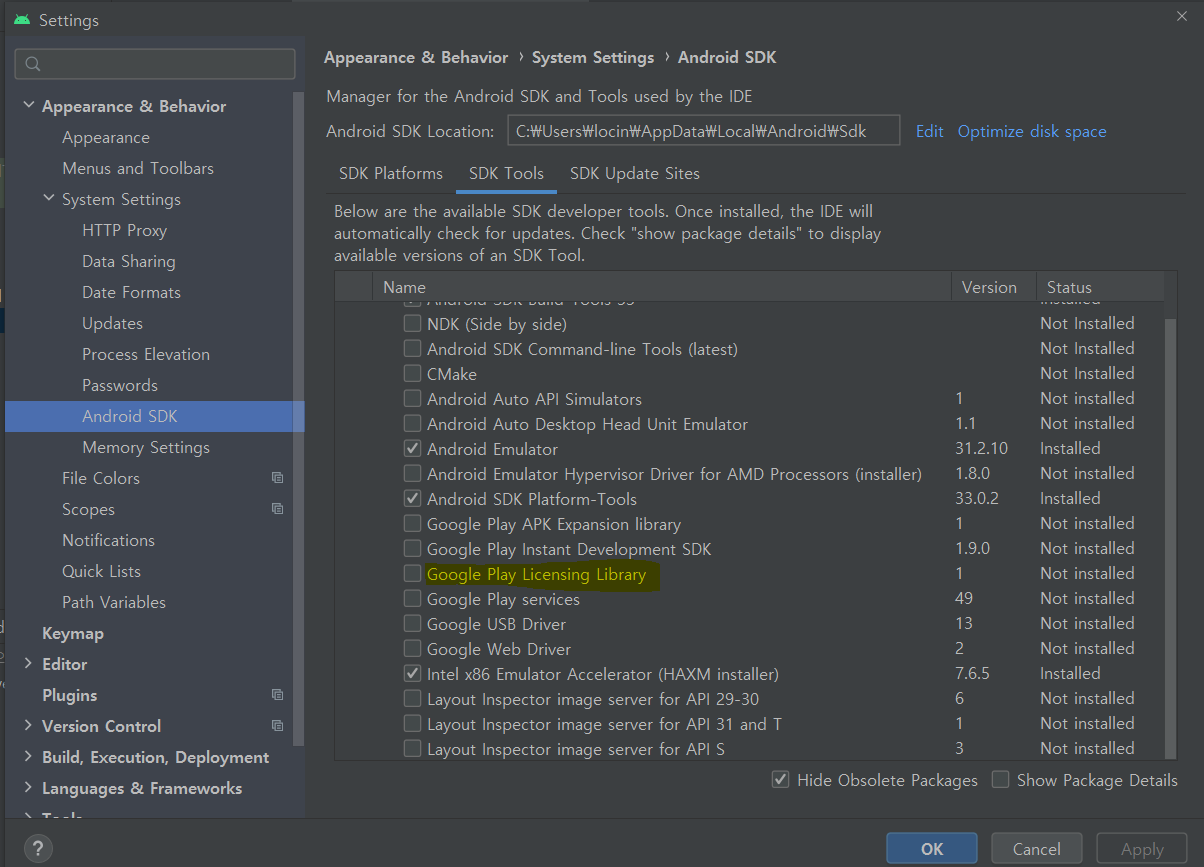Click the Optimize disk space link
Screen dimensions: 1204x867
[x=1032, y=131]
